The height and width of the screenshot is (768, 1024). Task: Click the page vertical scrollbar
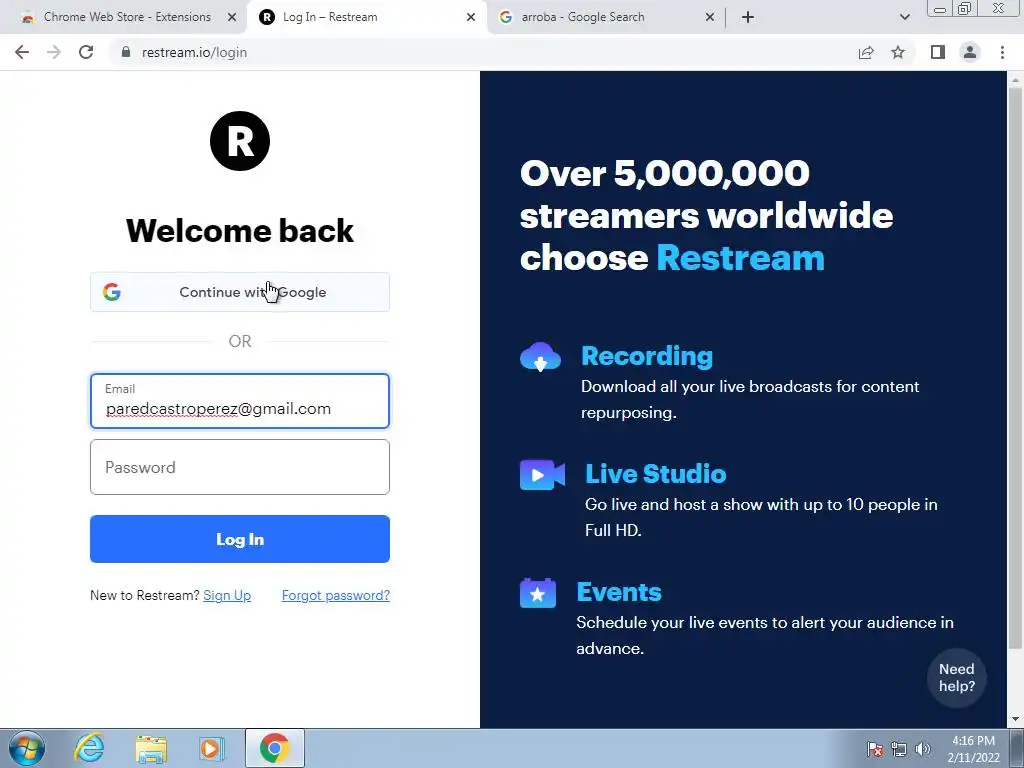pos(1015,368)
